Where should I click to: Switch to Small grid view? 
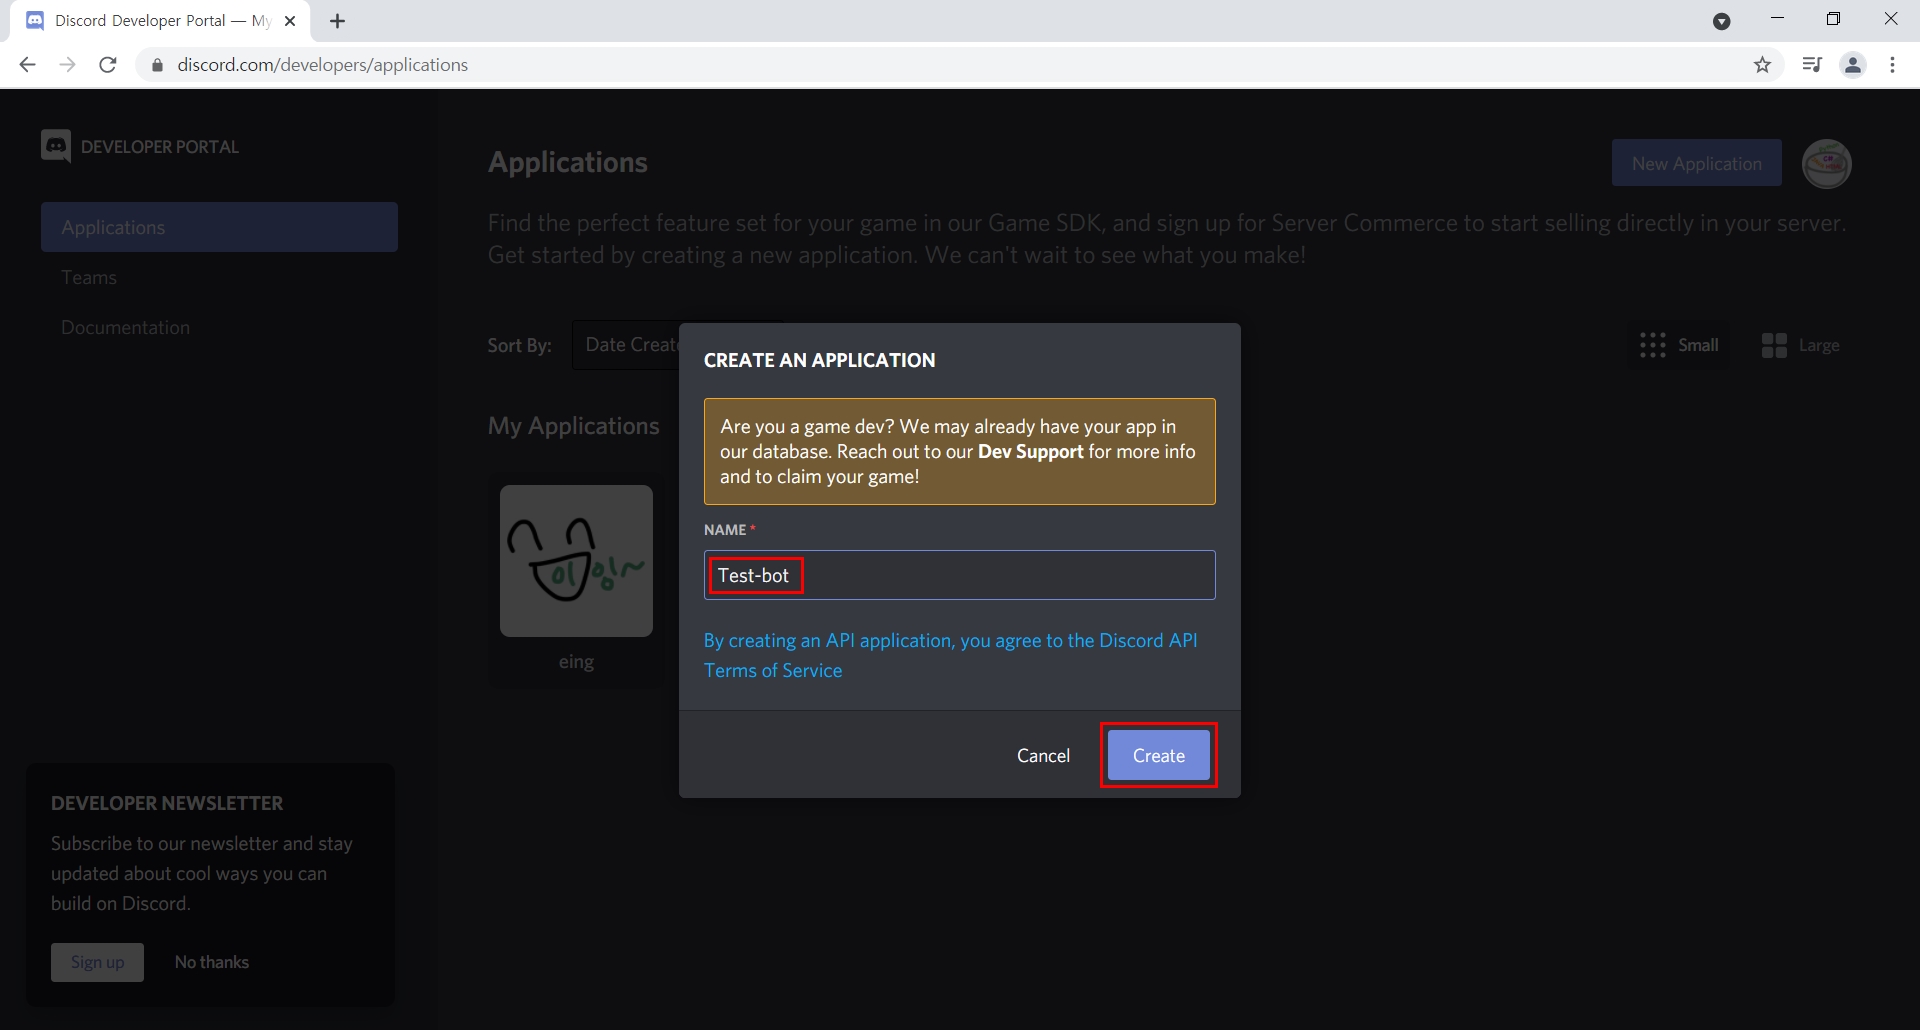tap(1679, 345)
